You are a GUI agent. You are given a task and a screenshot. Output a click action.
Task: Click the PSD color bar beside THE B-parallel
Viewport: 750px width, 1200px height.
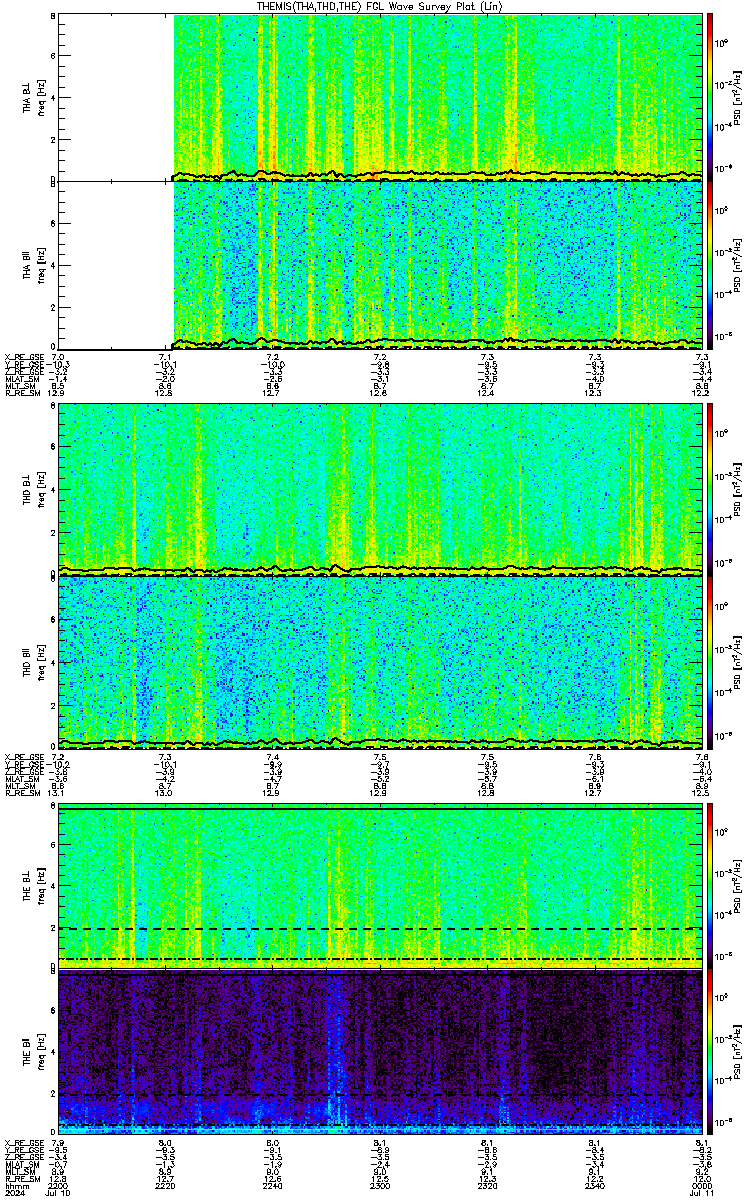pyautogui.click(x=711, y=1054)
